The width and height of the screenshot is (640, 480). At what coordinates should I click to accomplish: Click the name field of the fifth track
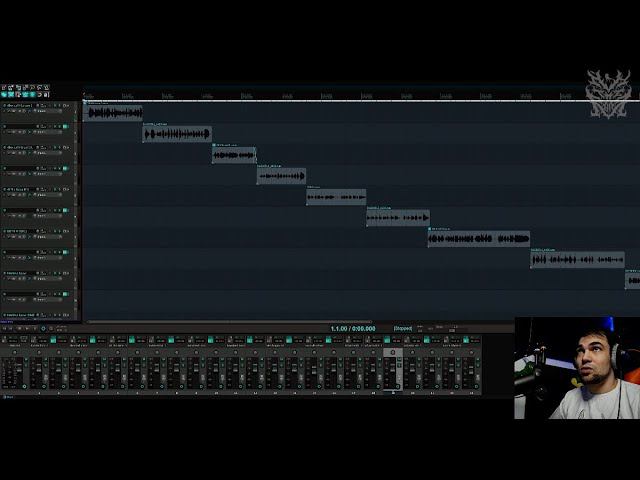(x=20, y=189)
